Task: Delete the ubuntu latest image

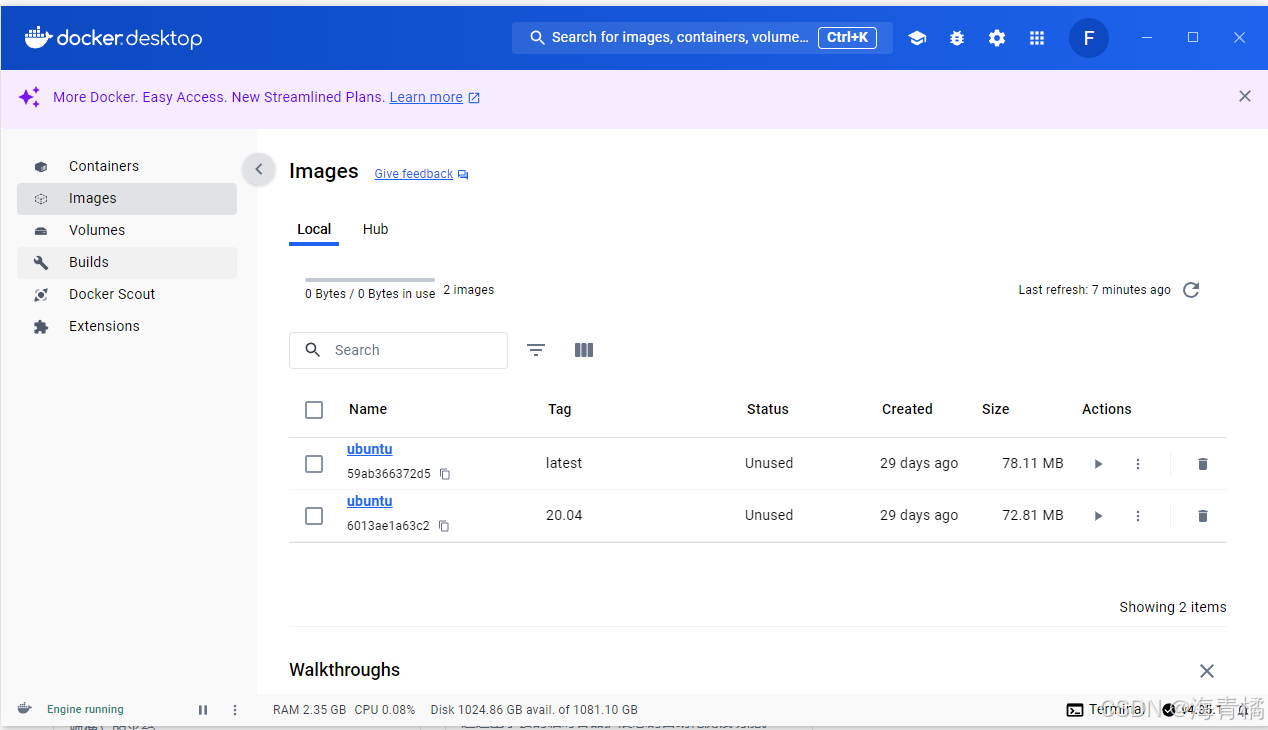Action: coord(1203,464)
